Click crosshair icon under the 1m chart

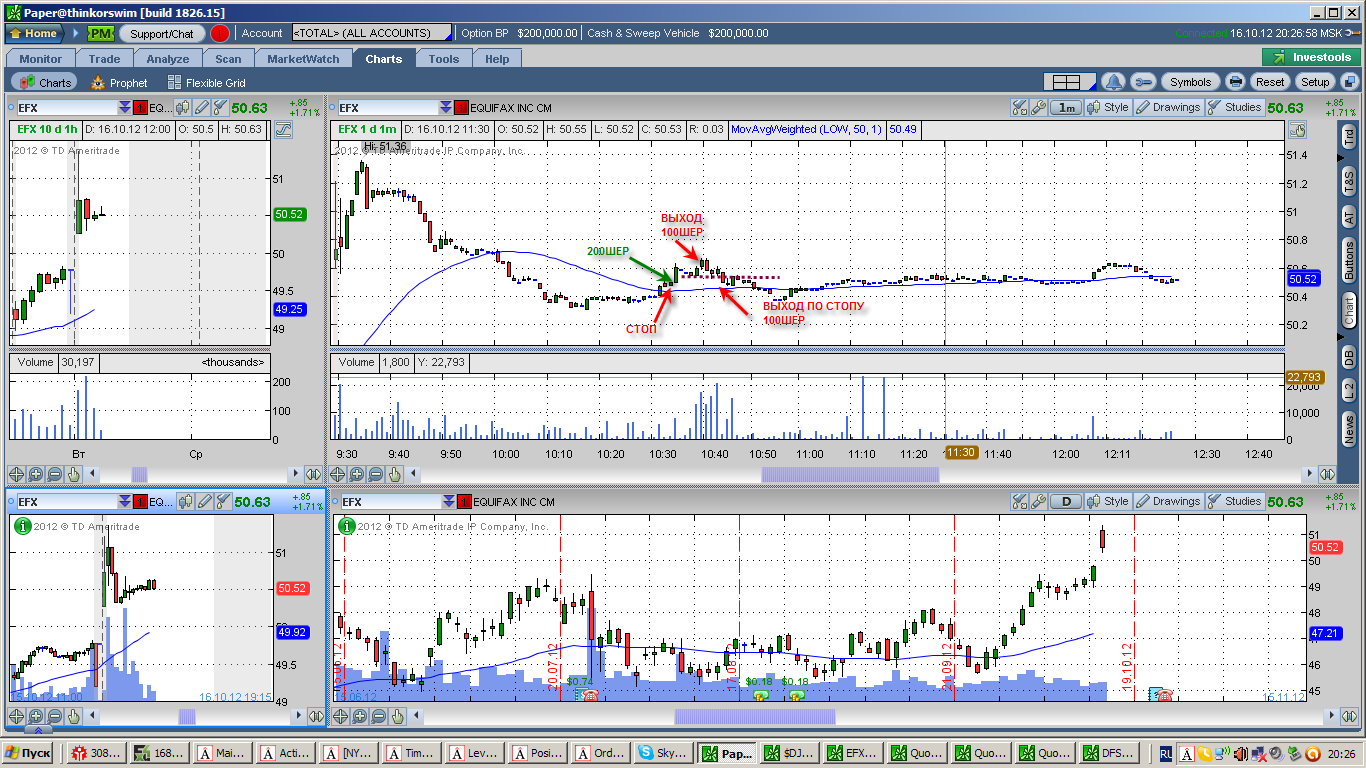[x=339, y=475]
